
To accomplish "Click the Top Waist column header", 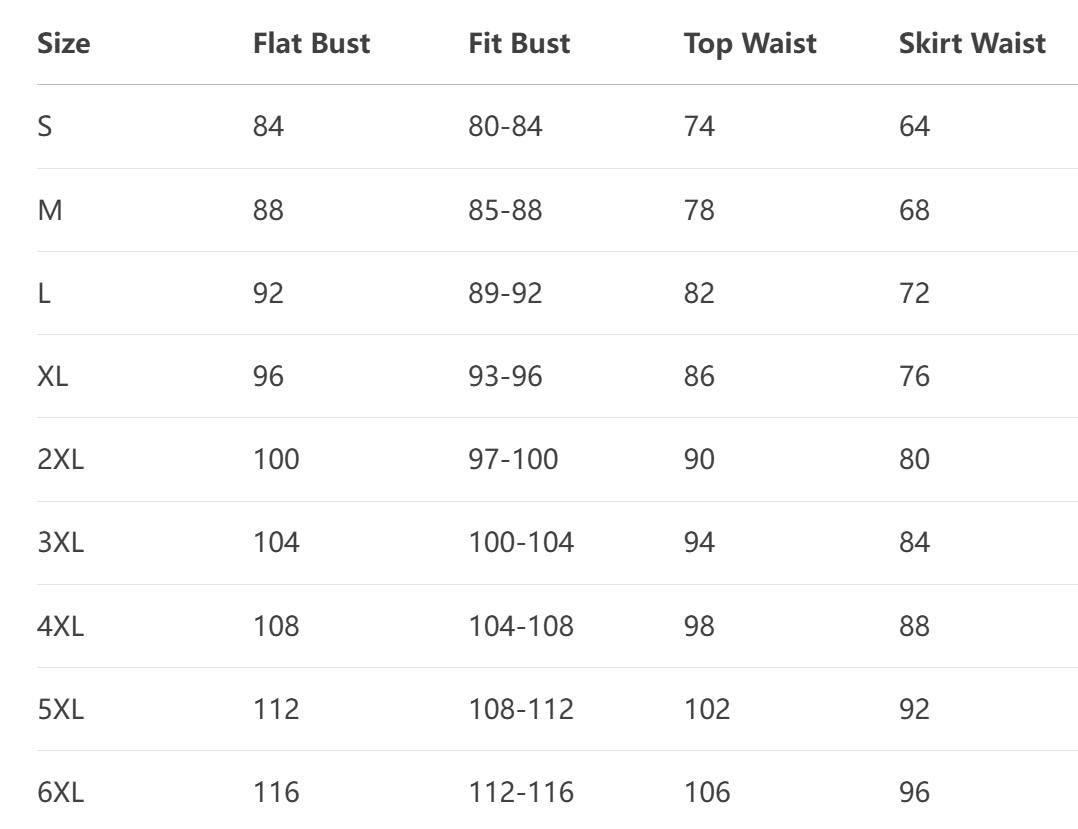I will [x=750, y=44].
